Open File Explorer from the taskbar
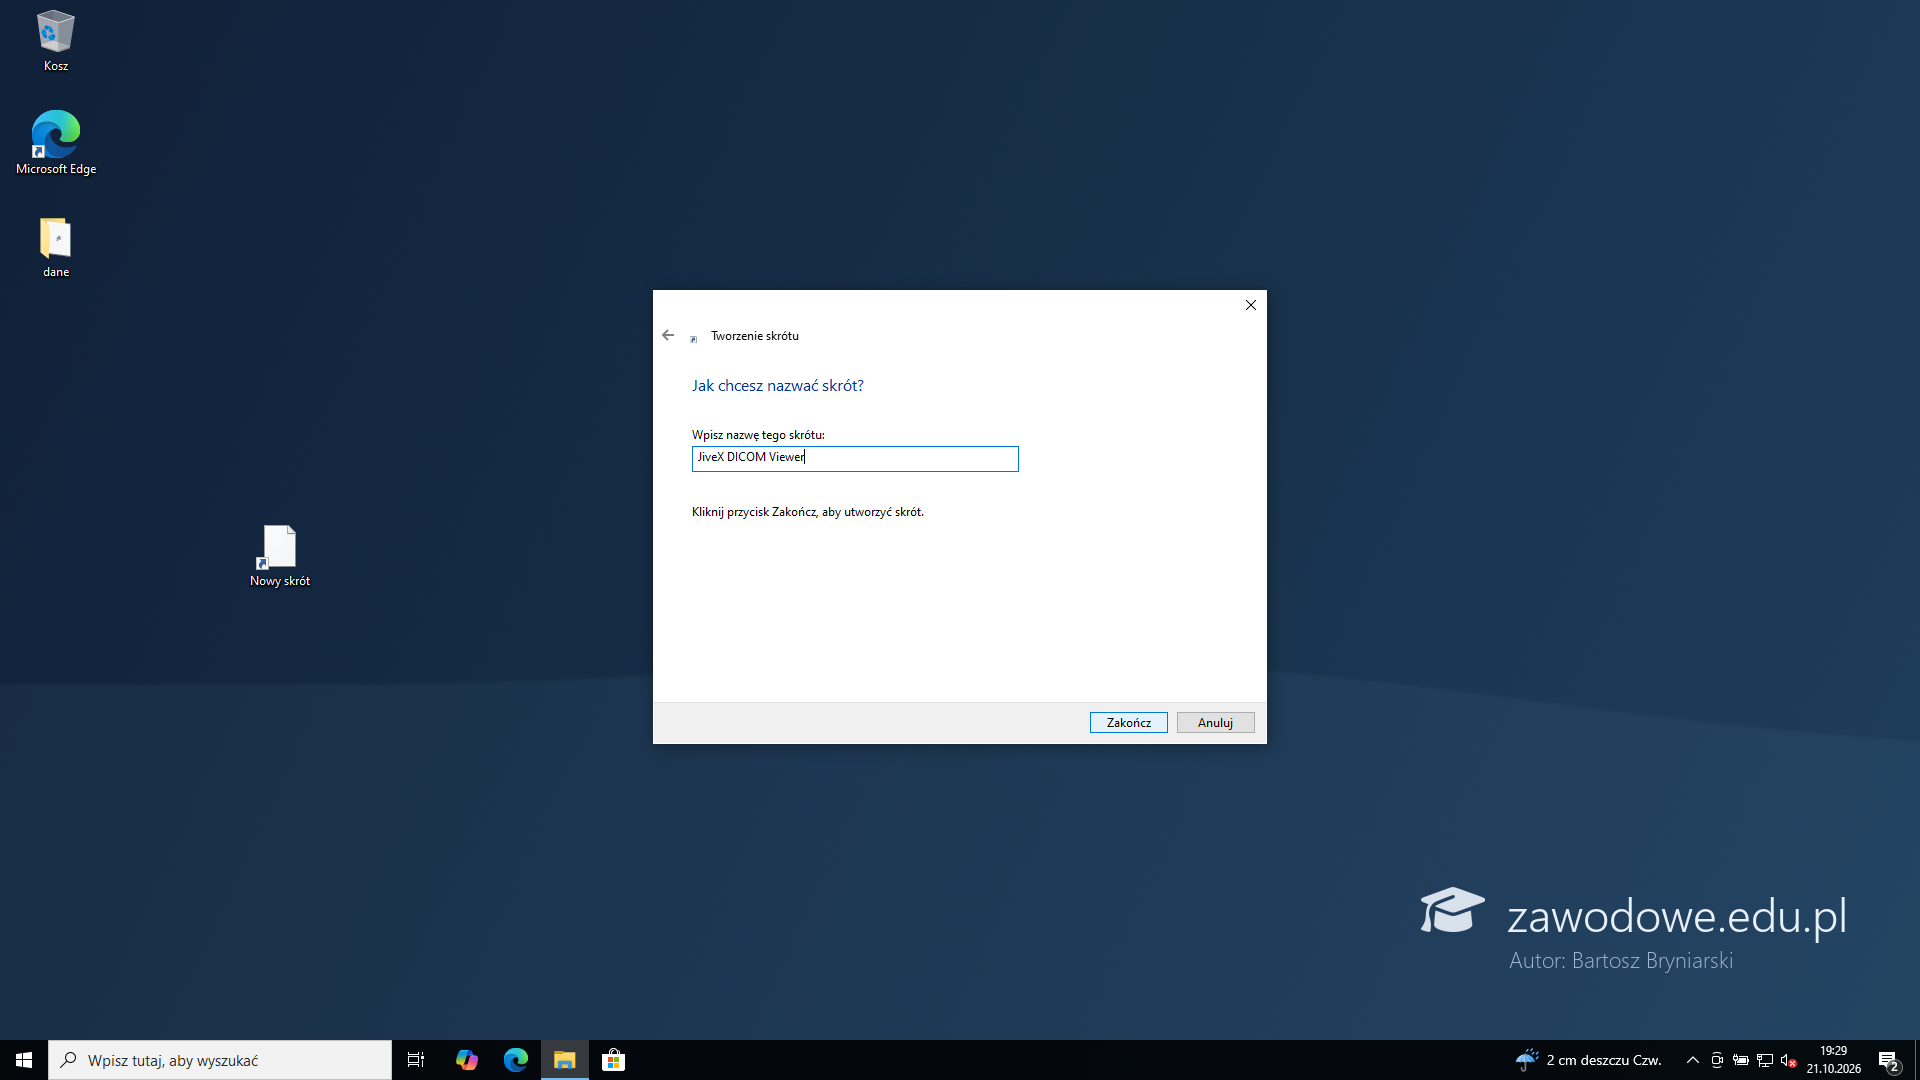The width and height of the screenshot is (1920, 1080). pos(564,1060)
